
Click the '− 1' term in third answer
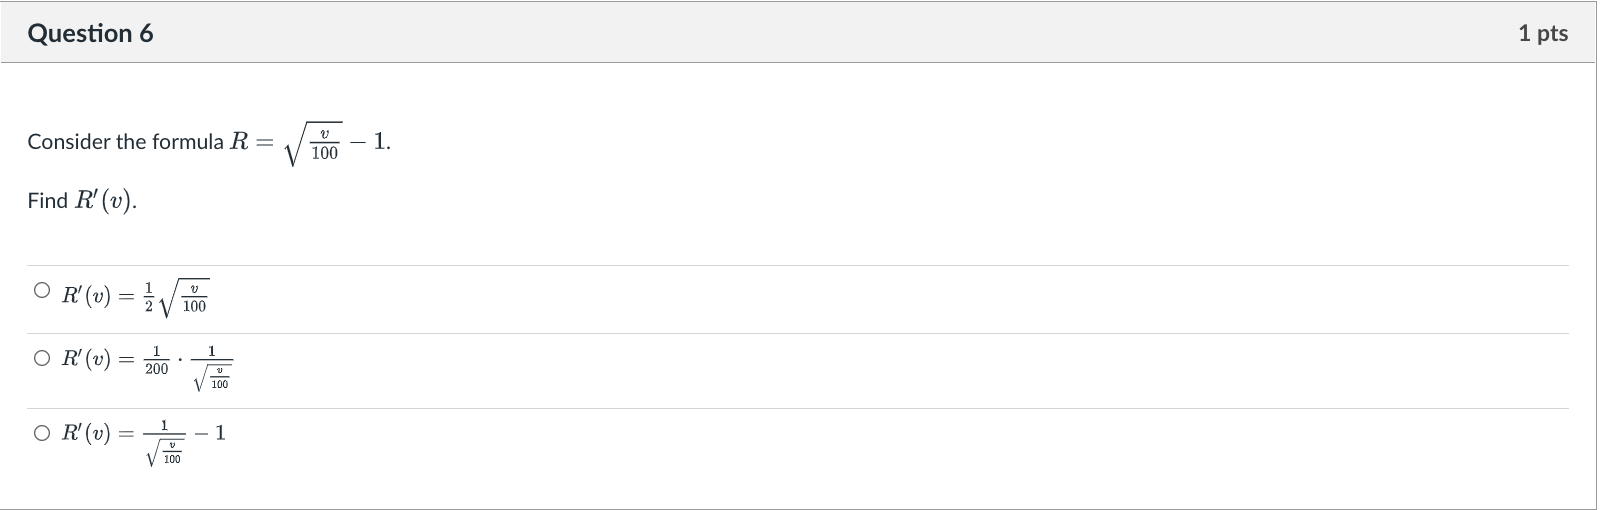(x=210, y=433)
